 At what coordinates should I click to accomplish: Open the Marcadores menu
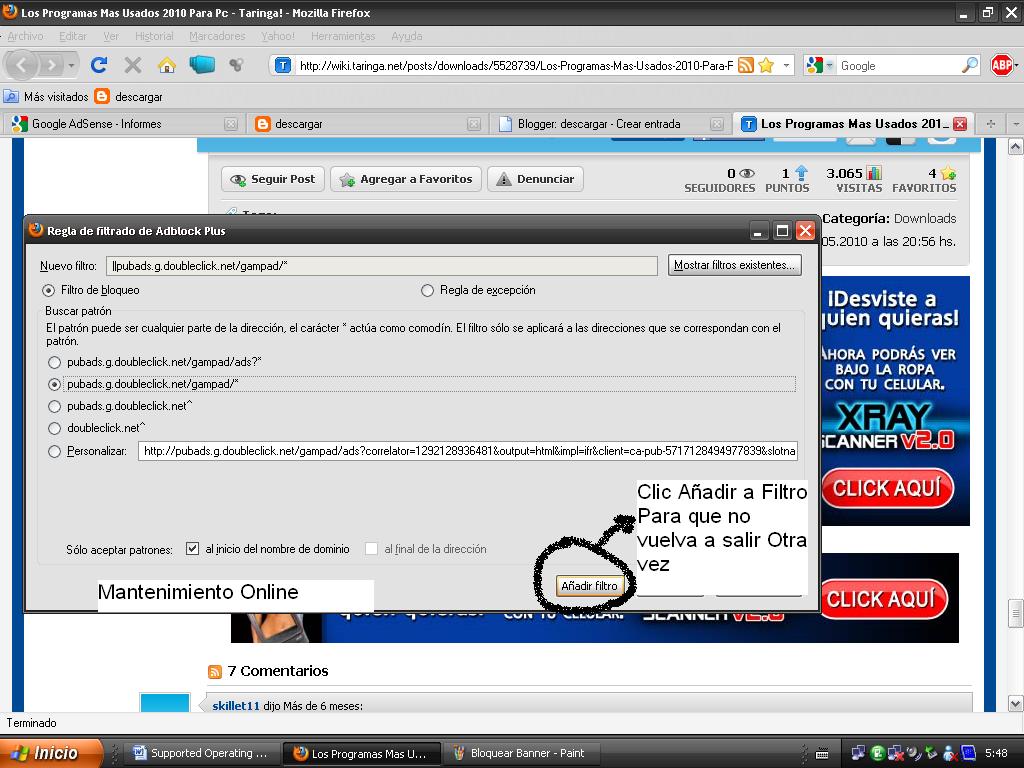pos(217,37)
